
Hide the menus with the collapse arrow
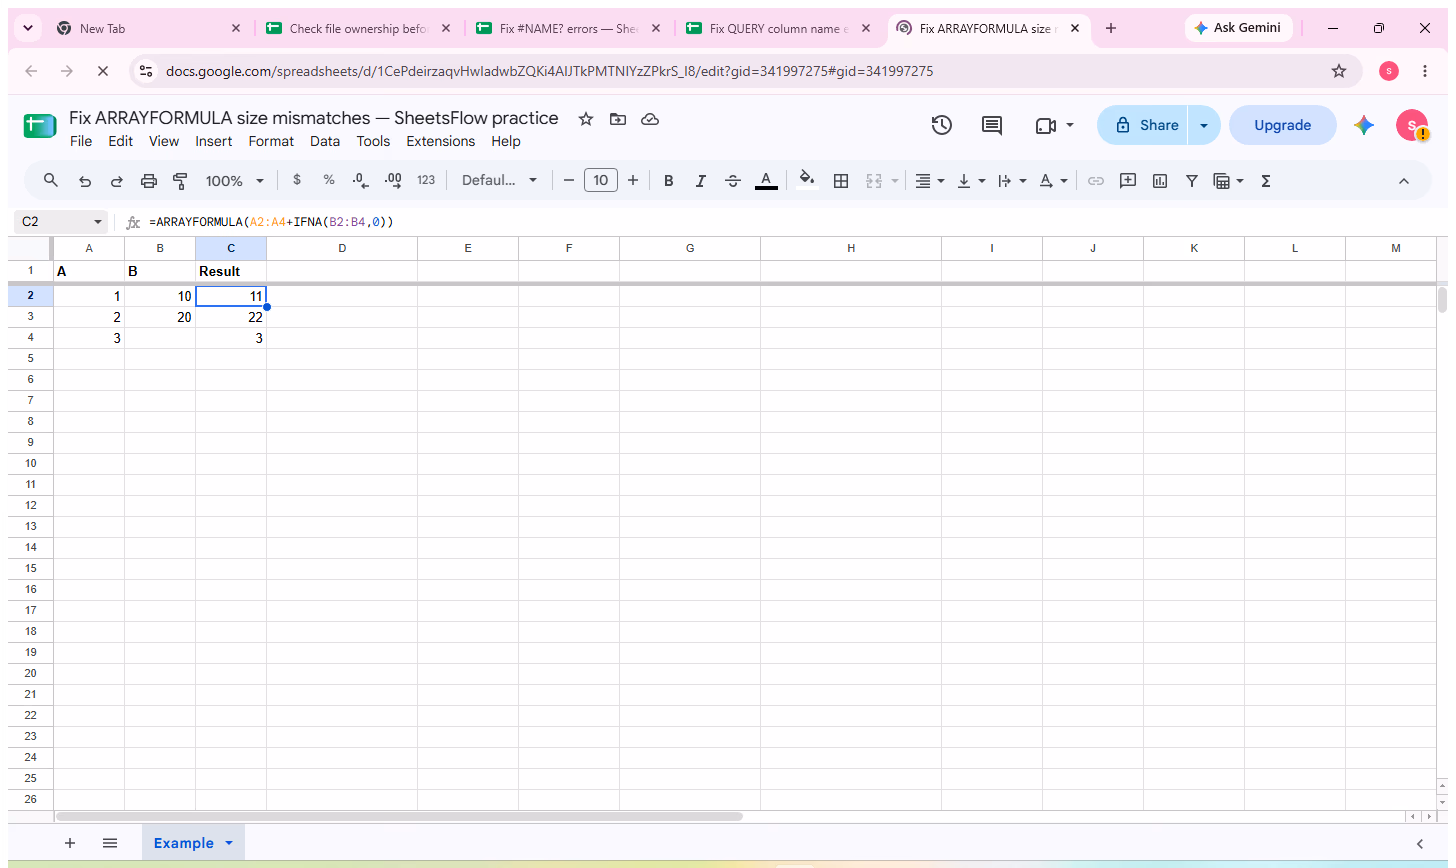pos(1403,181)
